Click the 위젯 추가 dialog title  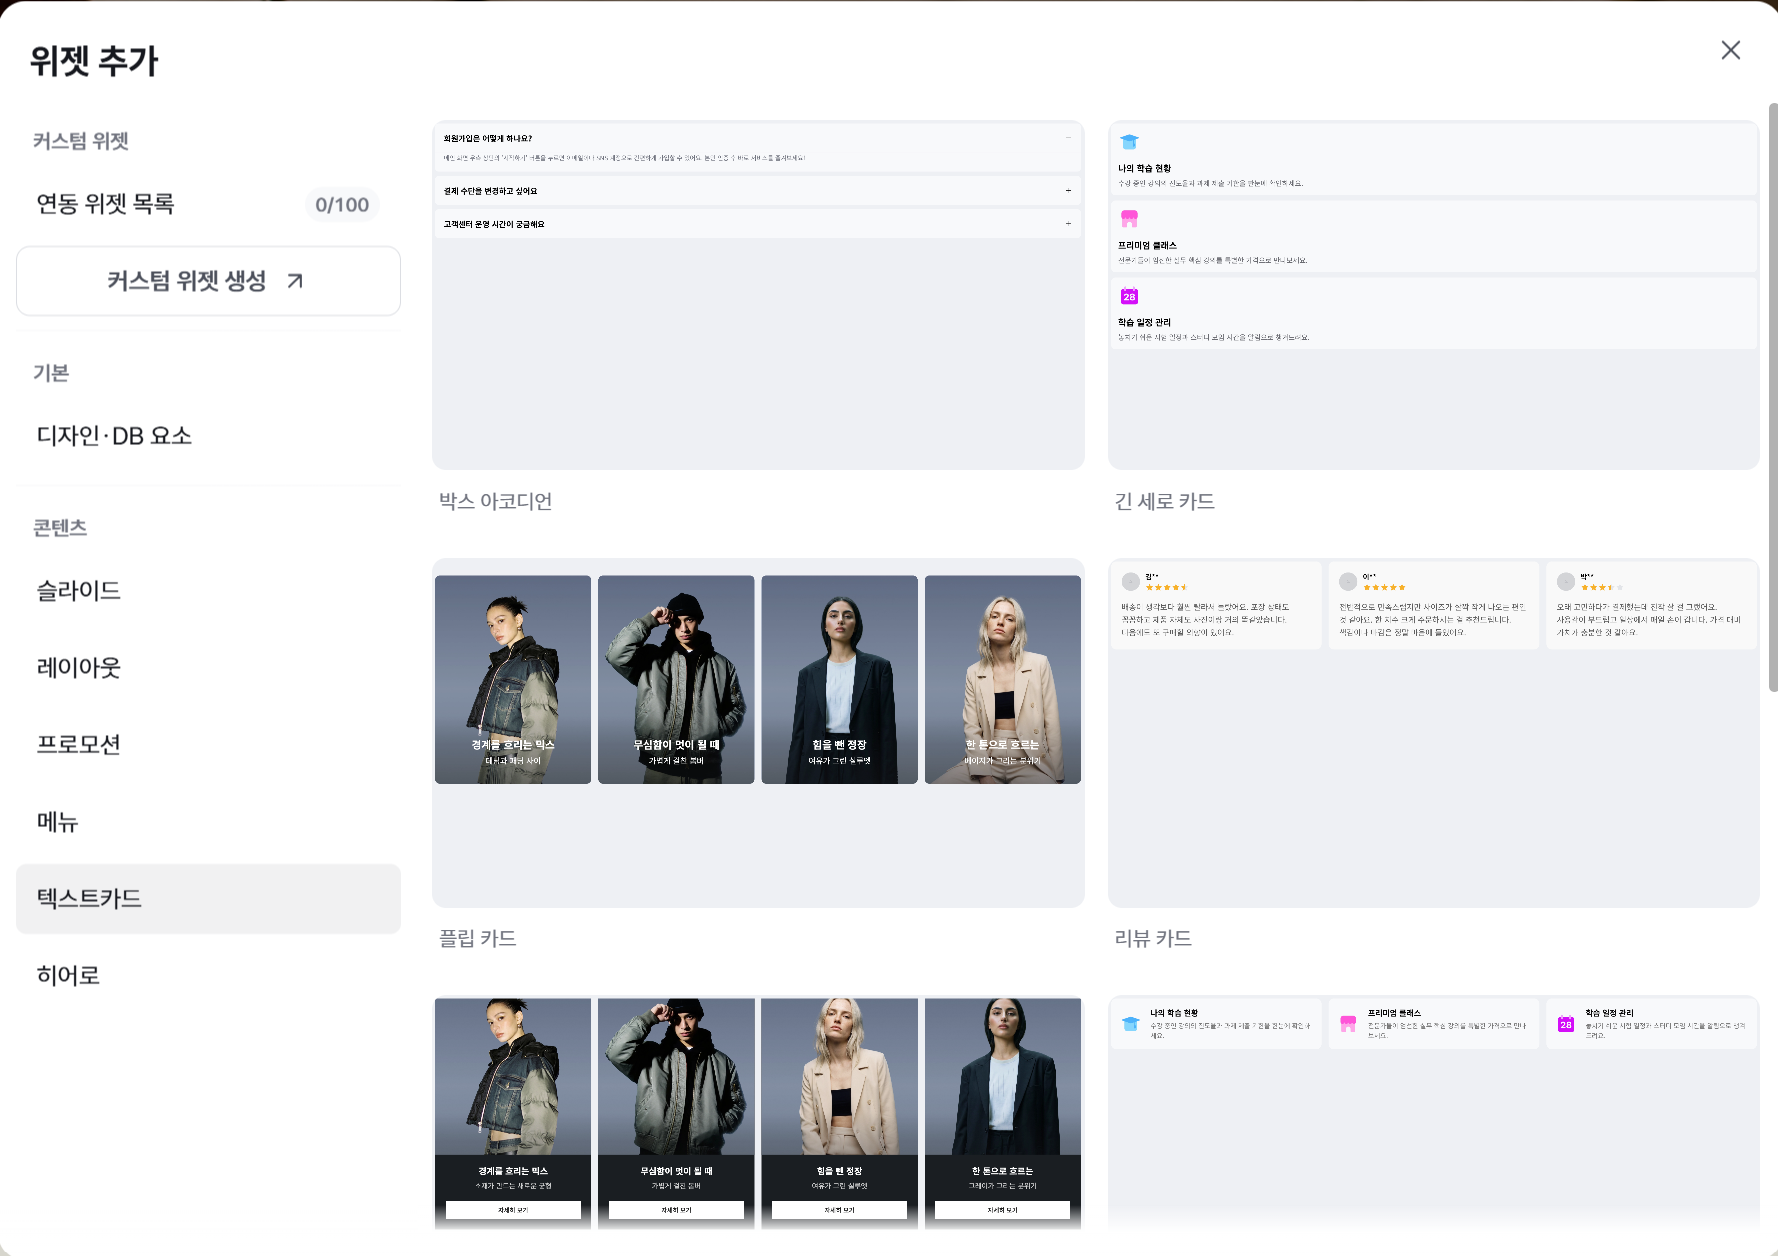pos(94,61)
